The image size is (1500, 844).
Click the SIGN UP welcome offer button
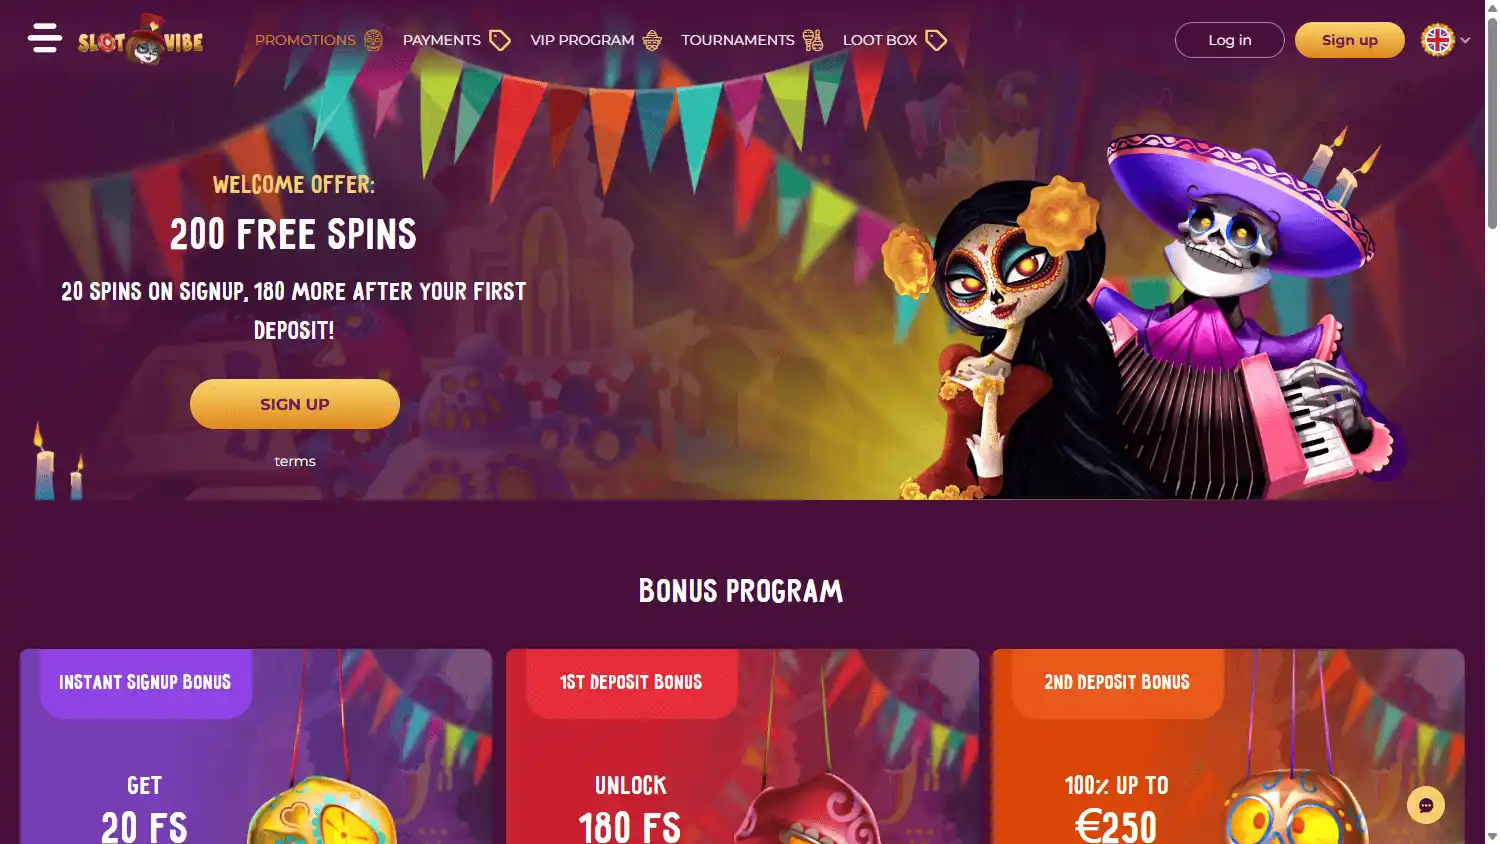[x=295, y=404]
